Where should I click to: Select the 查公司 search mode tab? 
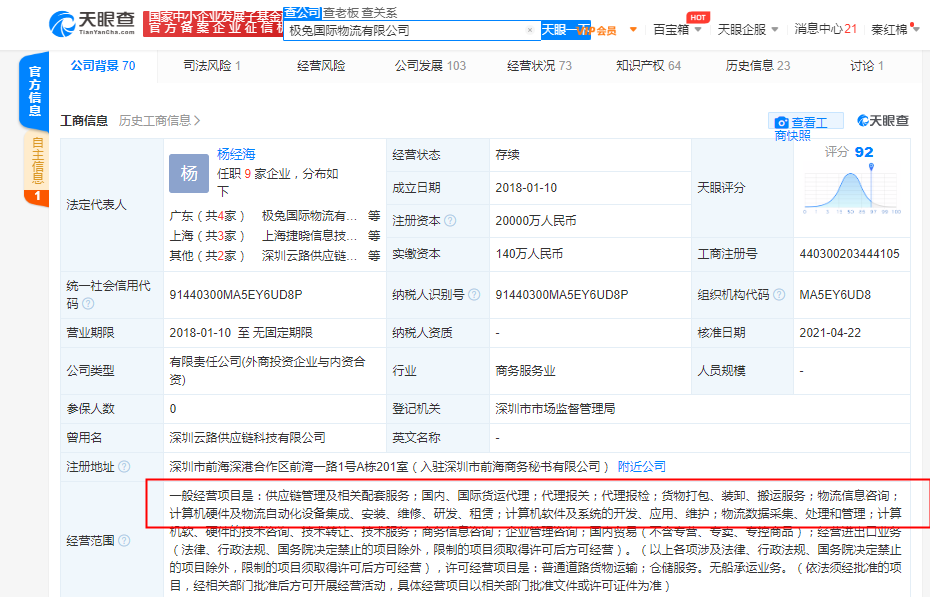pyautogui.click(x=302, y=12)
